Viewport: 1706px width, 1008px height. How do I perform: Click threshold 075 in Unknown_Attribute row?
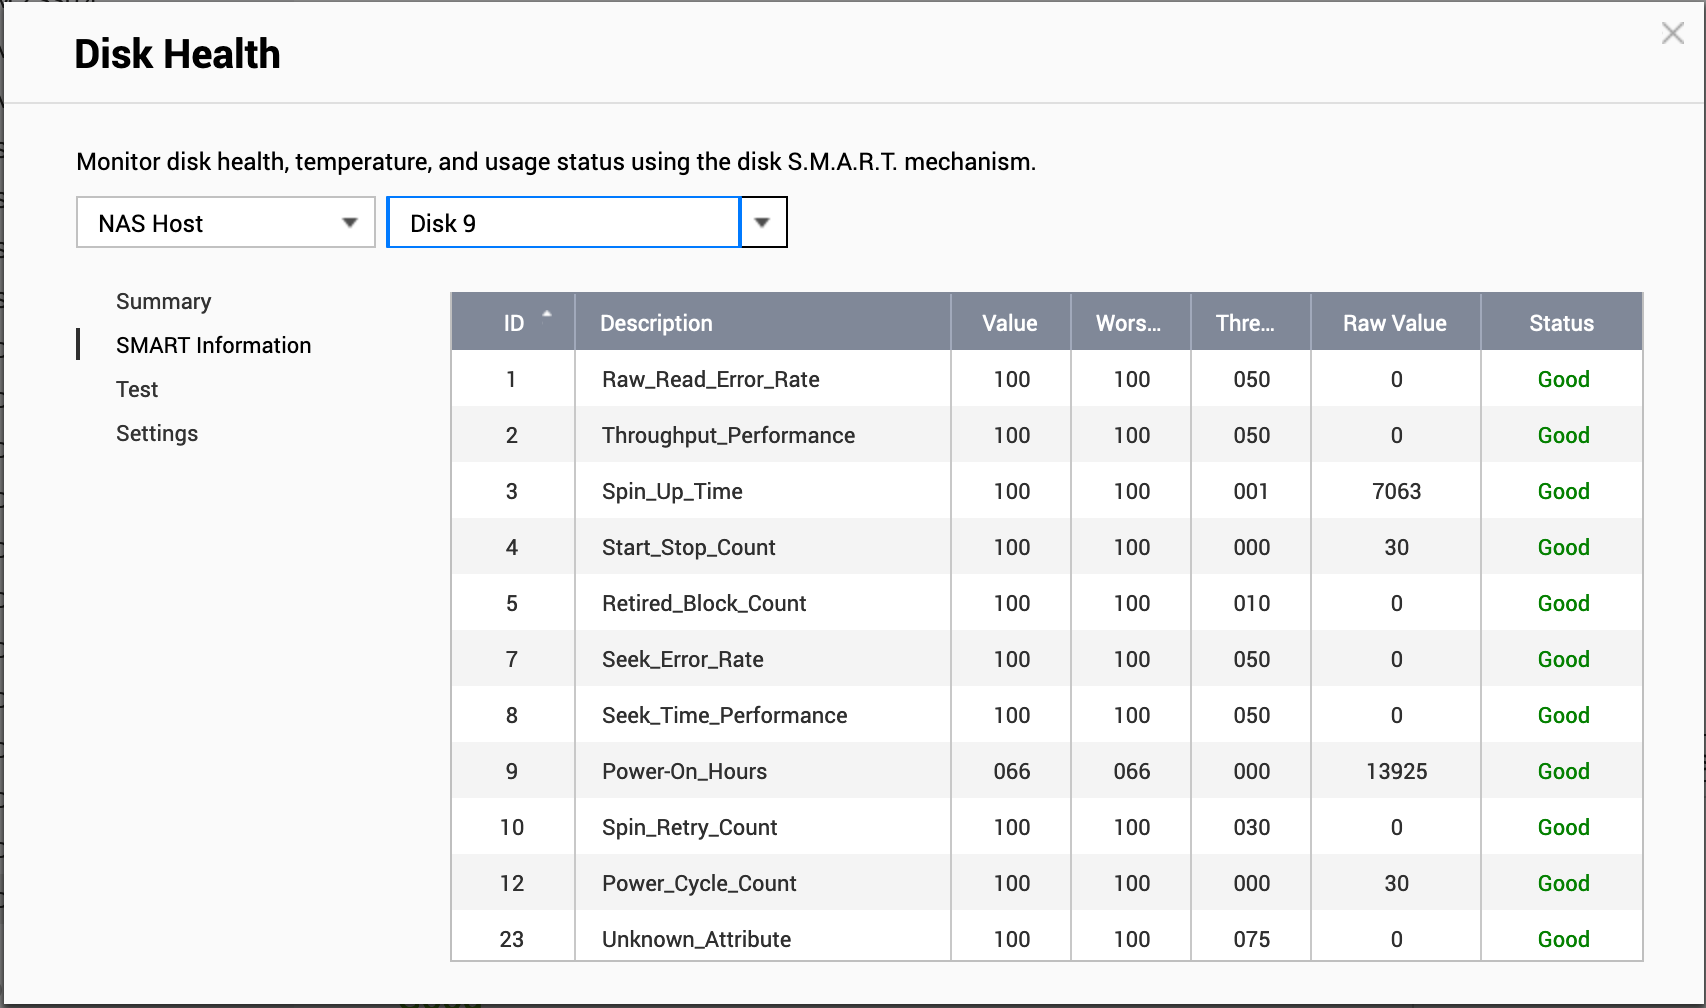pyautogui.click(x=1251, y=939)
